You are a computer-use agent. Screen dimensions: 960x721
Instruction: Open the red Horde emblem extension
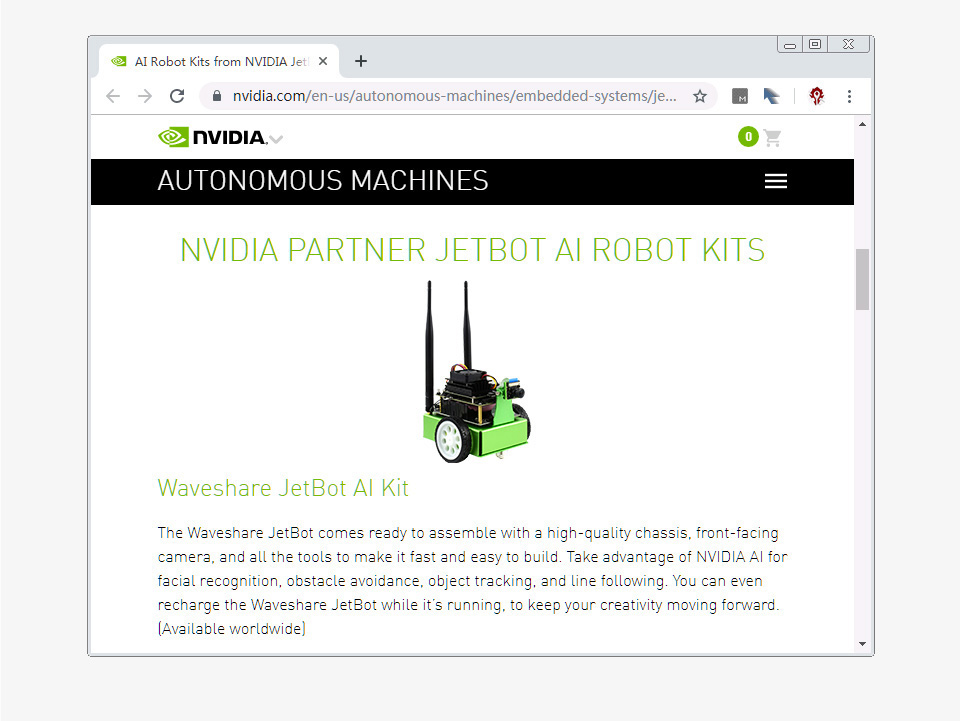tap(817, 96)
